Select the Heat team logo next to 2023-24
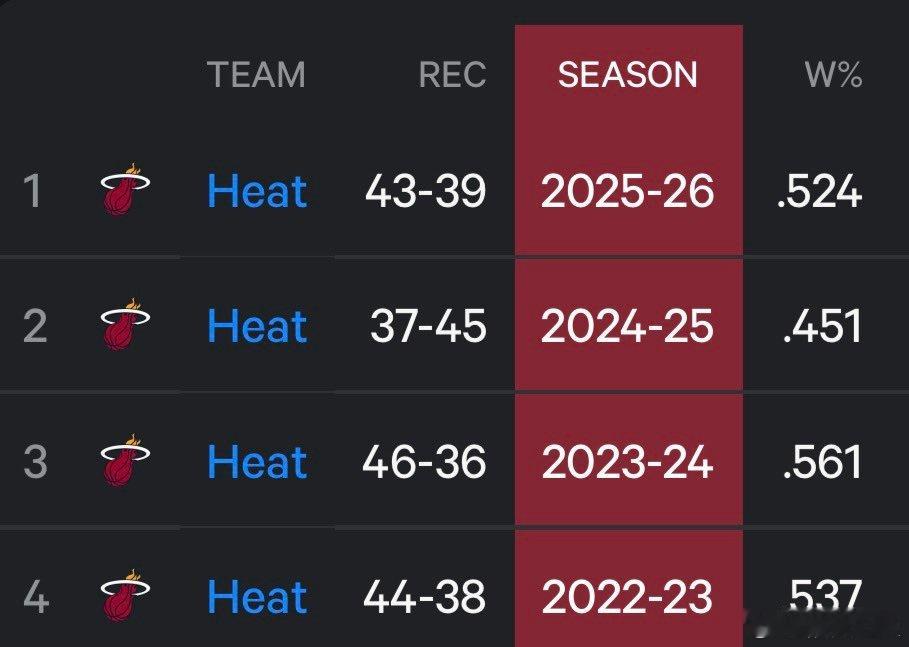Image resolution: width=909 pixels, height=647 pixels. click(x=124, y=460)
